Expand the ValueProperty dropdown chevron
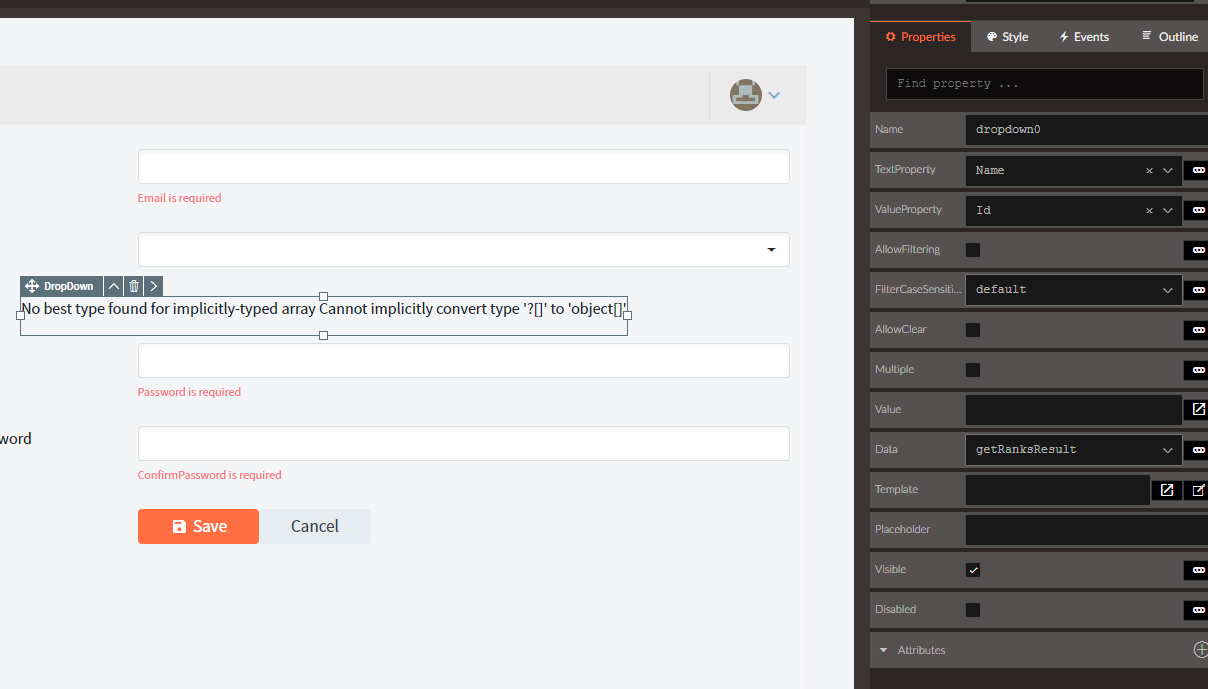The height and width of the screenshot is (689, 1208). click(1167, 210)
